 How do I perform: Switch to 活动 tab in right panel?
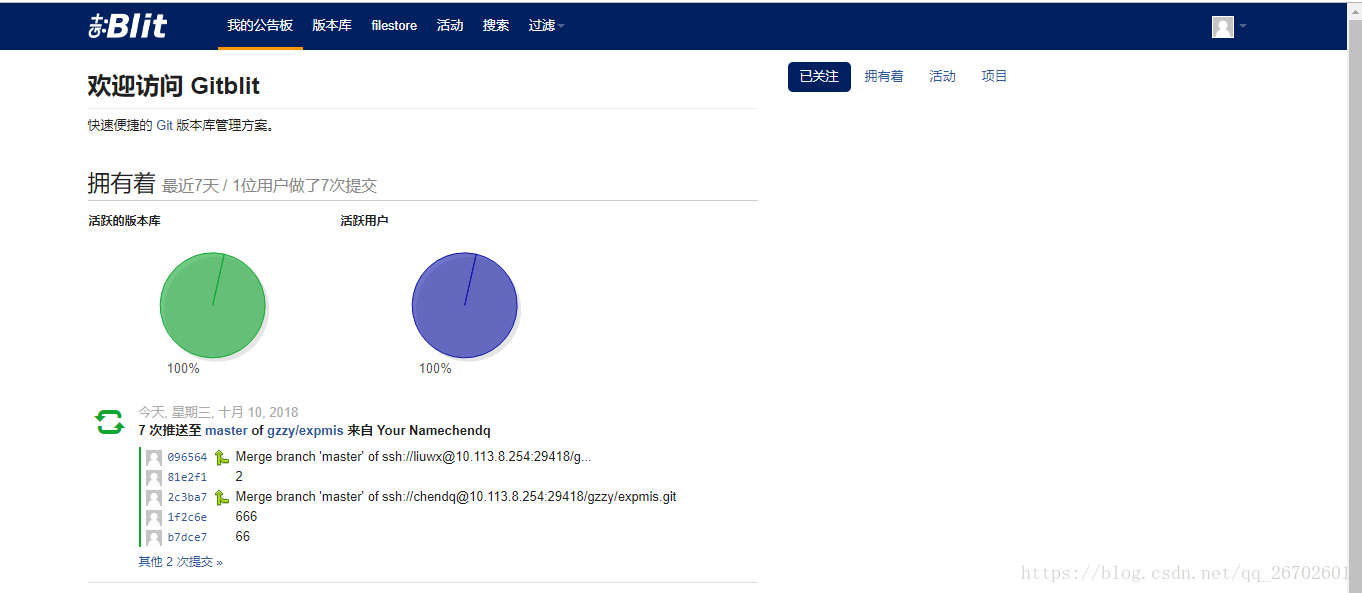click(943, 77)
